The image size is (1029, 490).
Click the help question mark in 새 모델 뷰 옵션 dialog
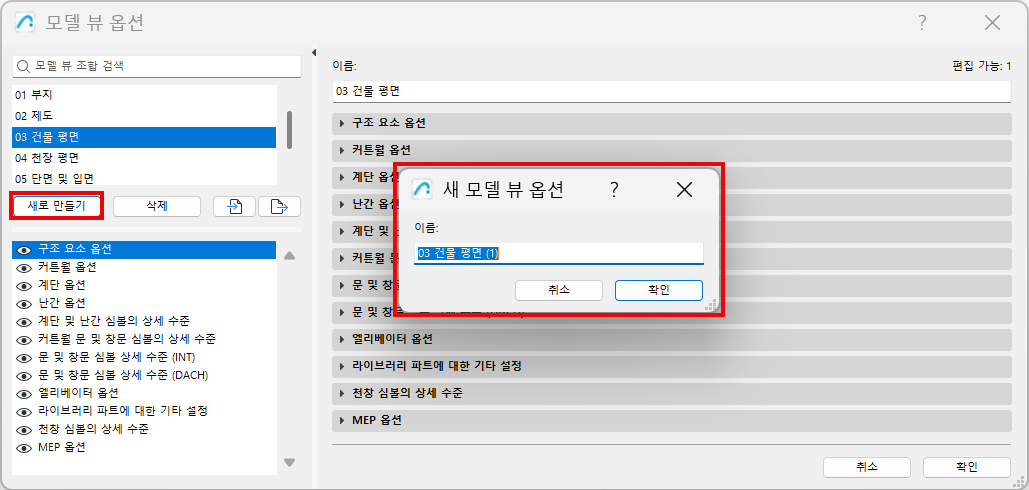[614, 190]
